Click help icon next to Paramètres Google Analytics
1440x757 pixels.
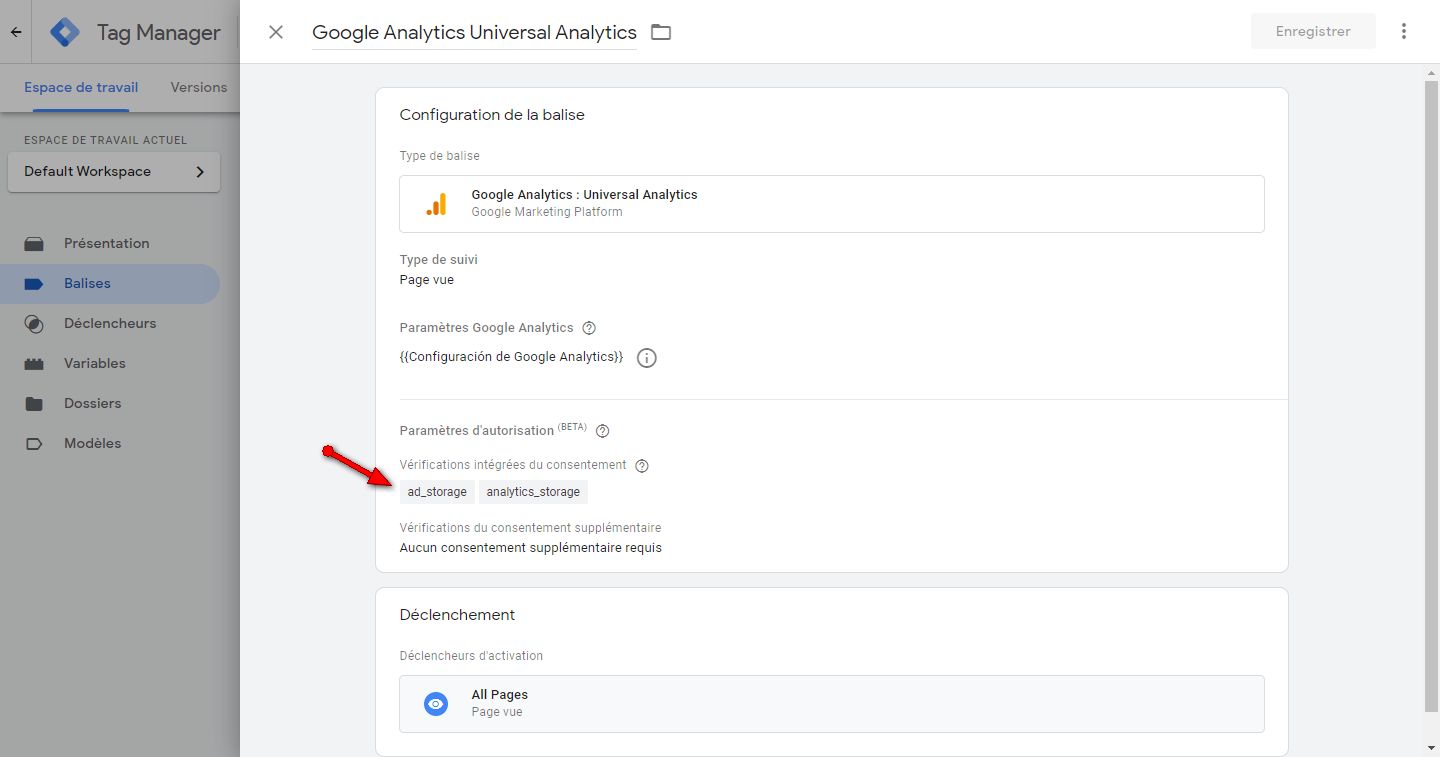[589, 328]
